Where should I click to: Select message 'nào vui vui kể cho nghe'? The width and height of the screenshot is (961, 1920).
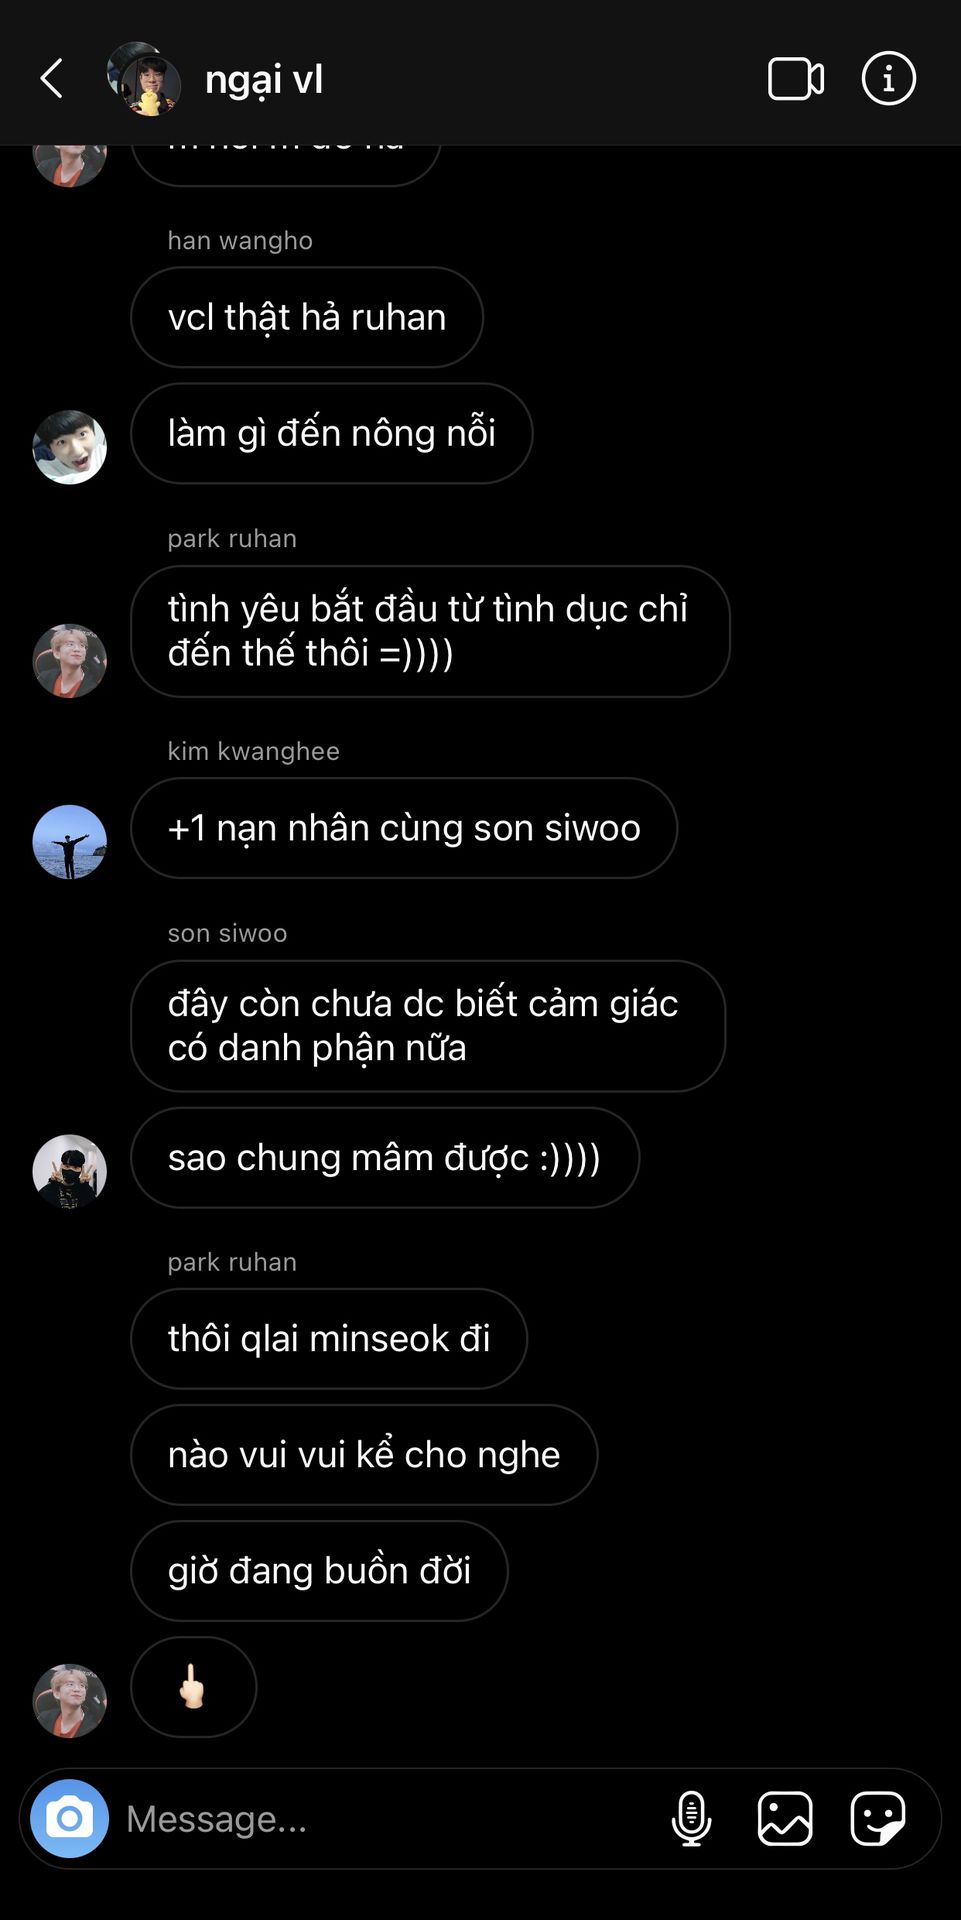point(364,1455)
